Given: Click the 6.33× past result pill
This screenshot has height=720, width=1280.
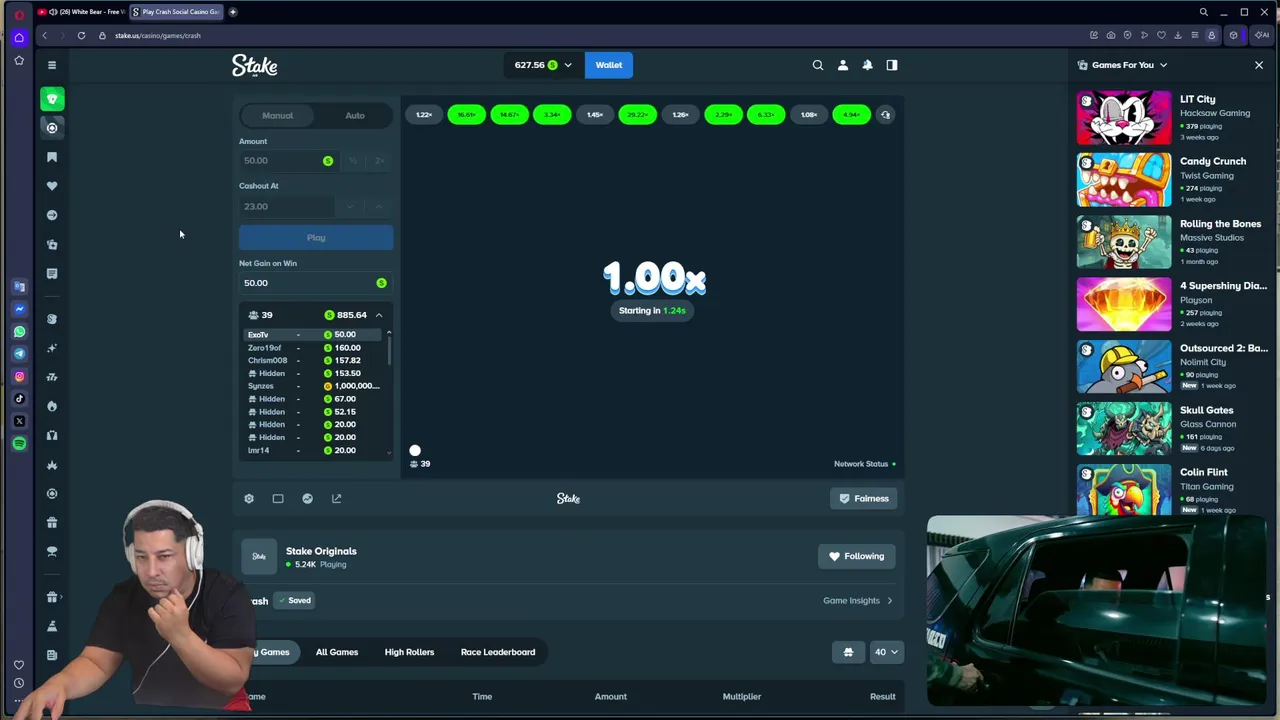Looking at the screenshot, I should (766, 115).
